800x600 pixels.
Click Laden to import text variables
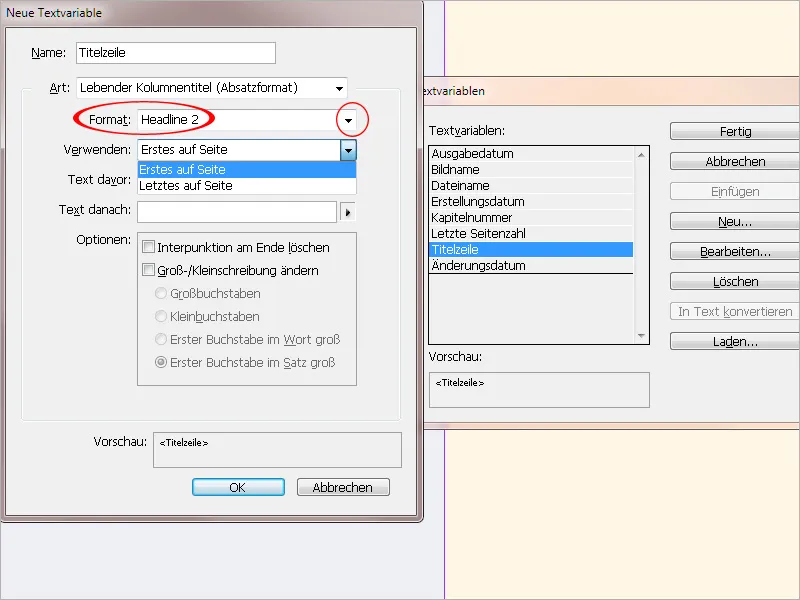[x=733, y=342]
